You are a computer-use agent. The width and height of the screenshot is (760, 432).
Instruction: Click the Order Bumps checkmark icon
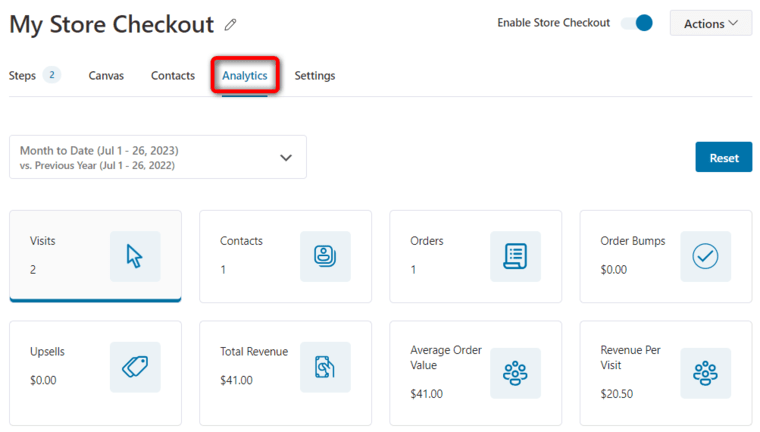(x=705, y=256)
